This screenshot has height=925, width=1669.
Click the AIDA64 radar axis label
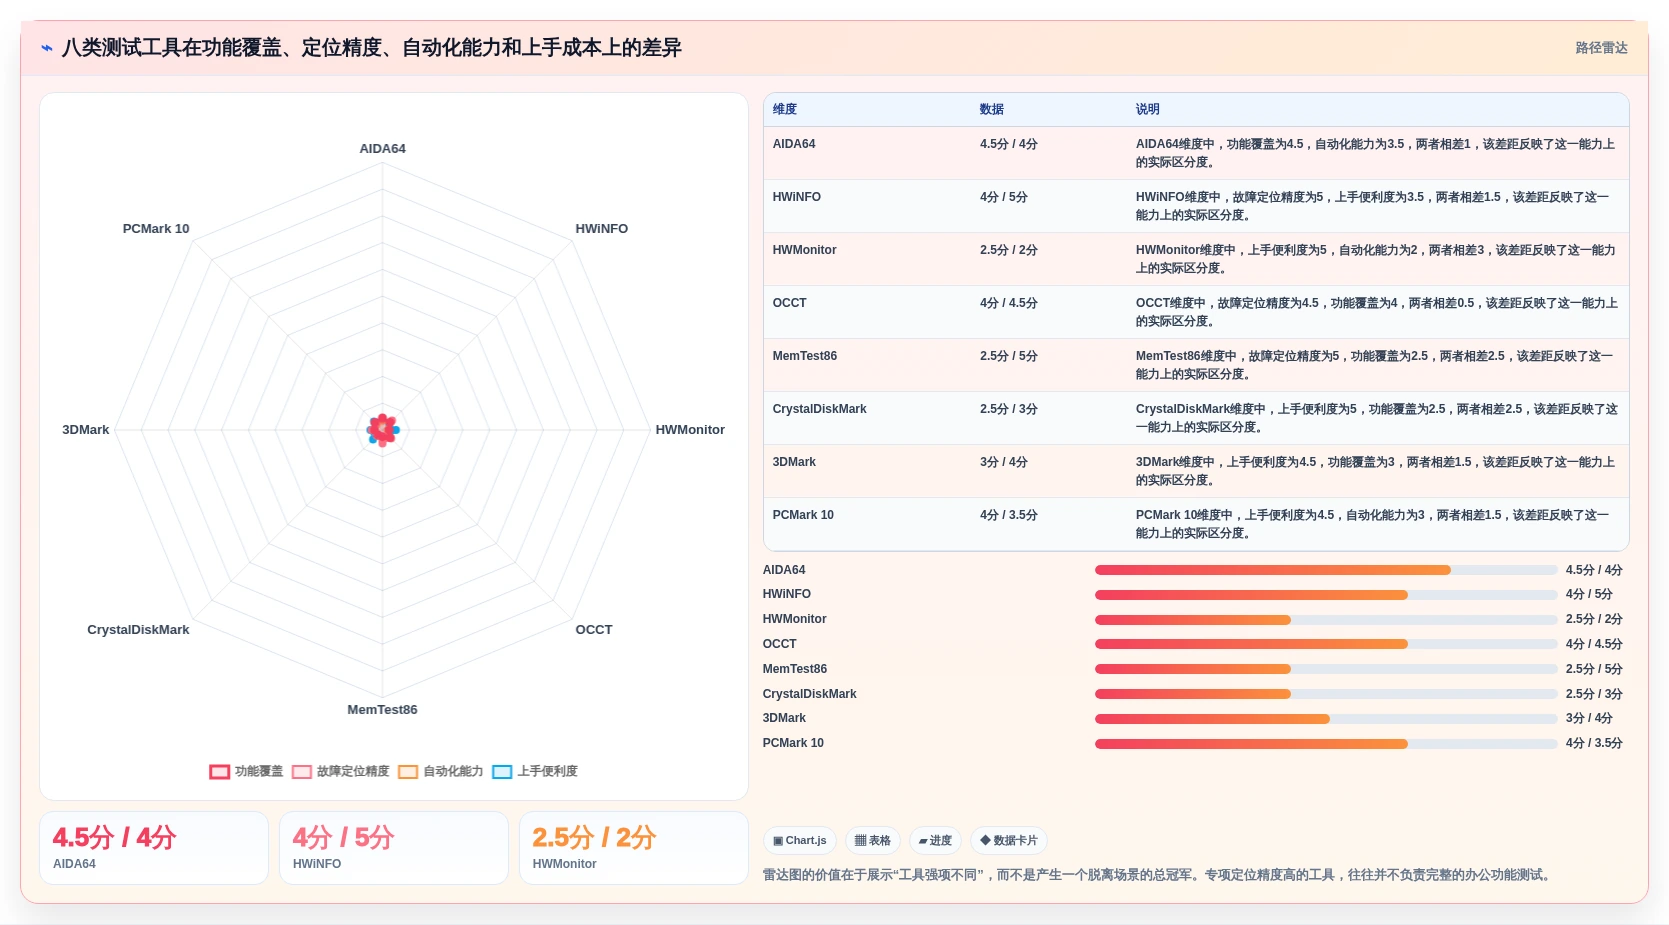382,149
